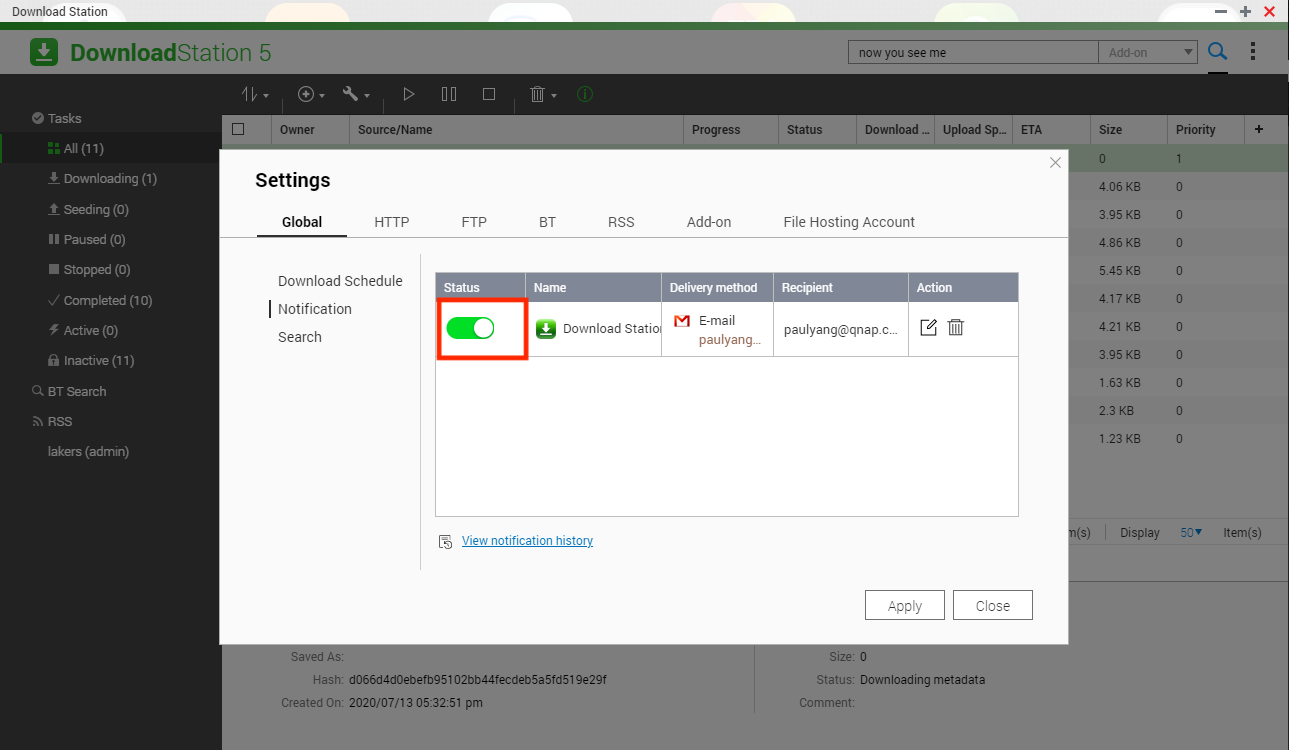Screen dimensions: 1289x750
Task: Open the wrench settings dropdown
Action: pyautogui.click(x=356, y=94)
